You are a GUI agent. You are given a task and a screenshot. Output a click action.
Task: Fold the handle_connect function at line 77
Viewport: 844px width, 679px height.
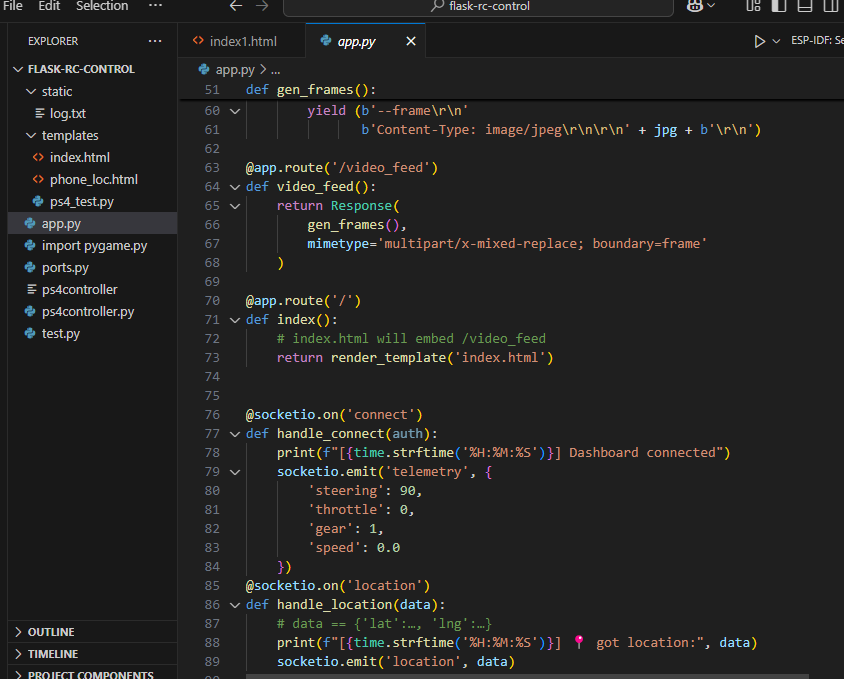pyautogui.click(x=235, y=434)
